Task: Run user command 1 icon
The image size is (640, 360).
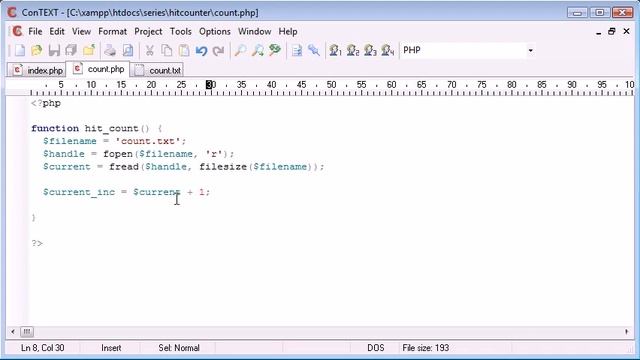Action: point(335,51)
